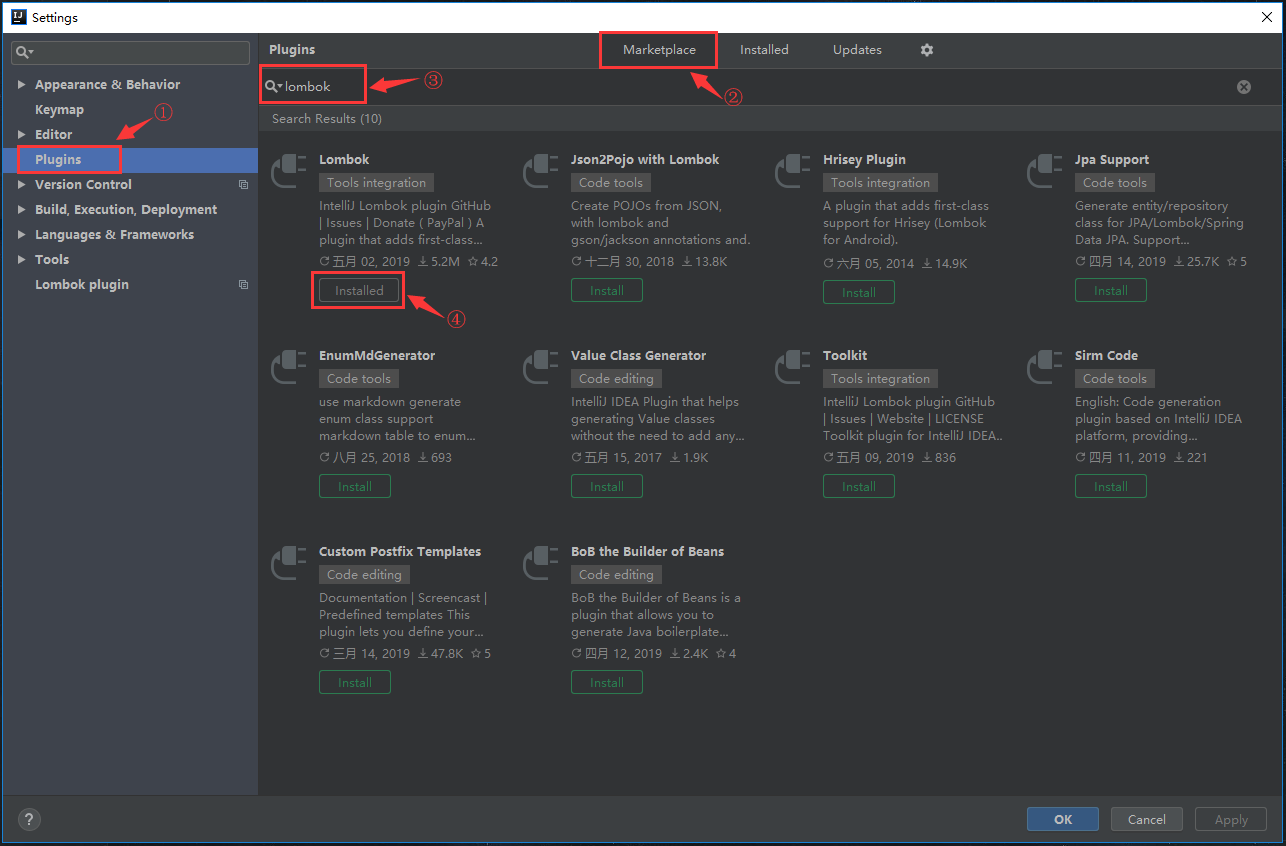Screen dimensions: 1286x846
Task: Focus the settings search field
Action: pos(131,52)
